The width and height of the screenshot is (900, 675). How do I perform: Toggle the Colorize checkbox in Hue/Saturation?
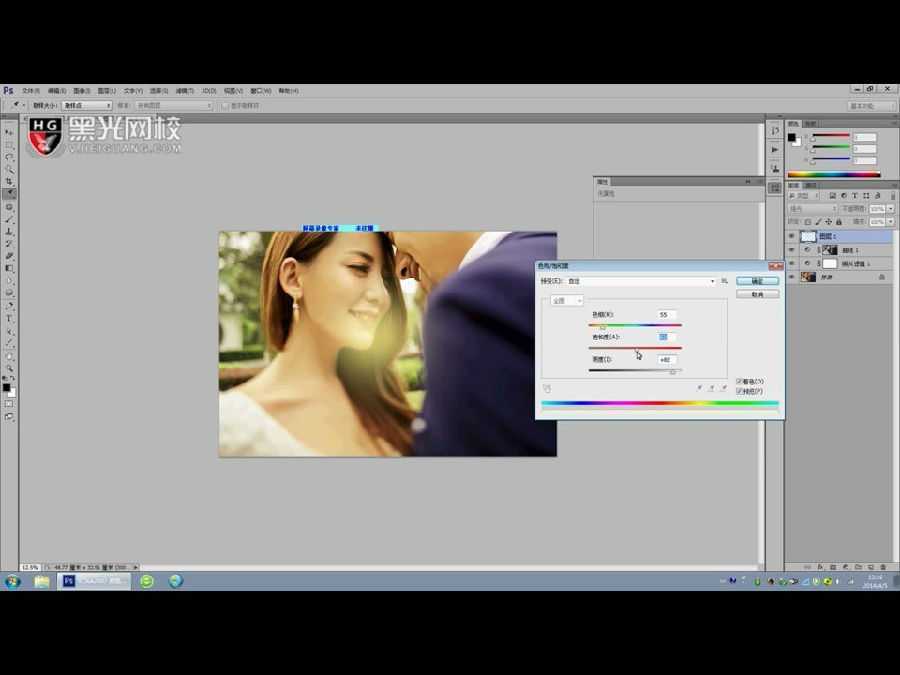(739, 381)
